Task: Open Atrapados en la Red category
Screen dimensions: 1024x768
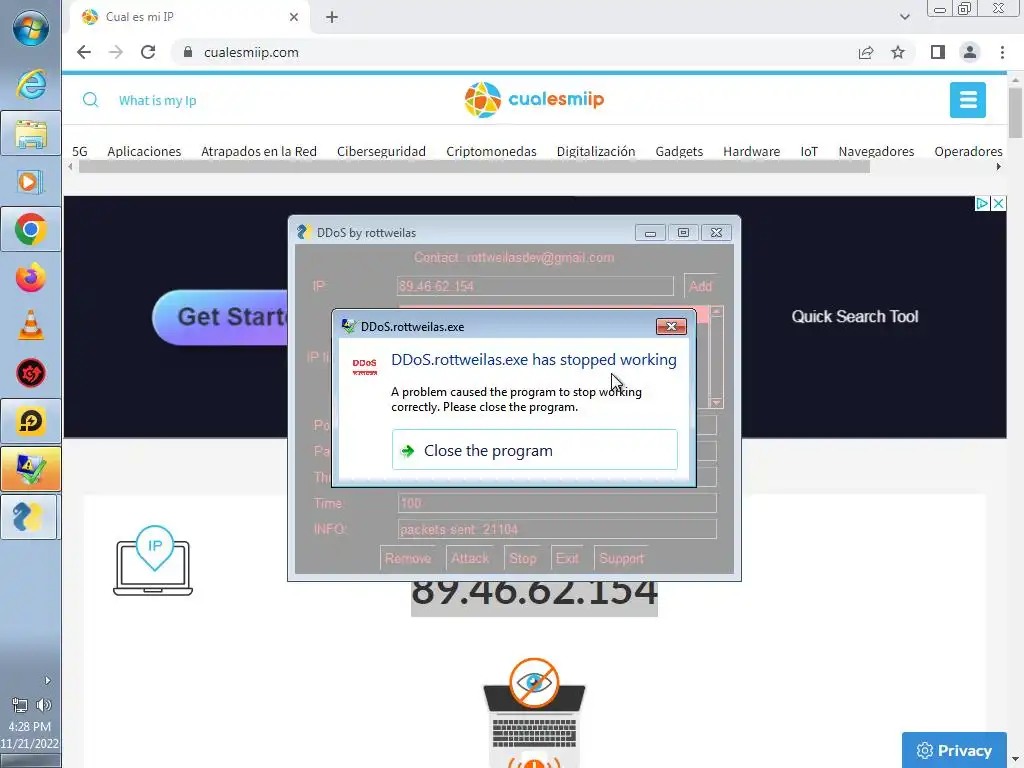Action: pos(259,152)
